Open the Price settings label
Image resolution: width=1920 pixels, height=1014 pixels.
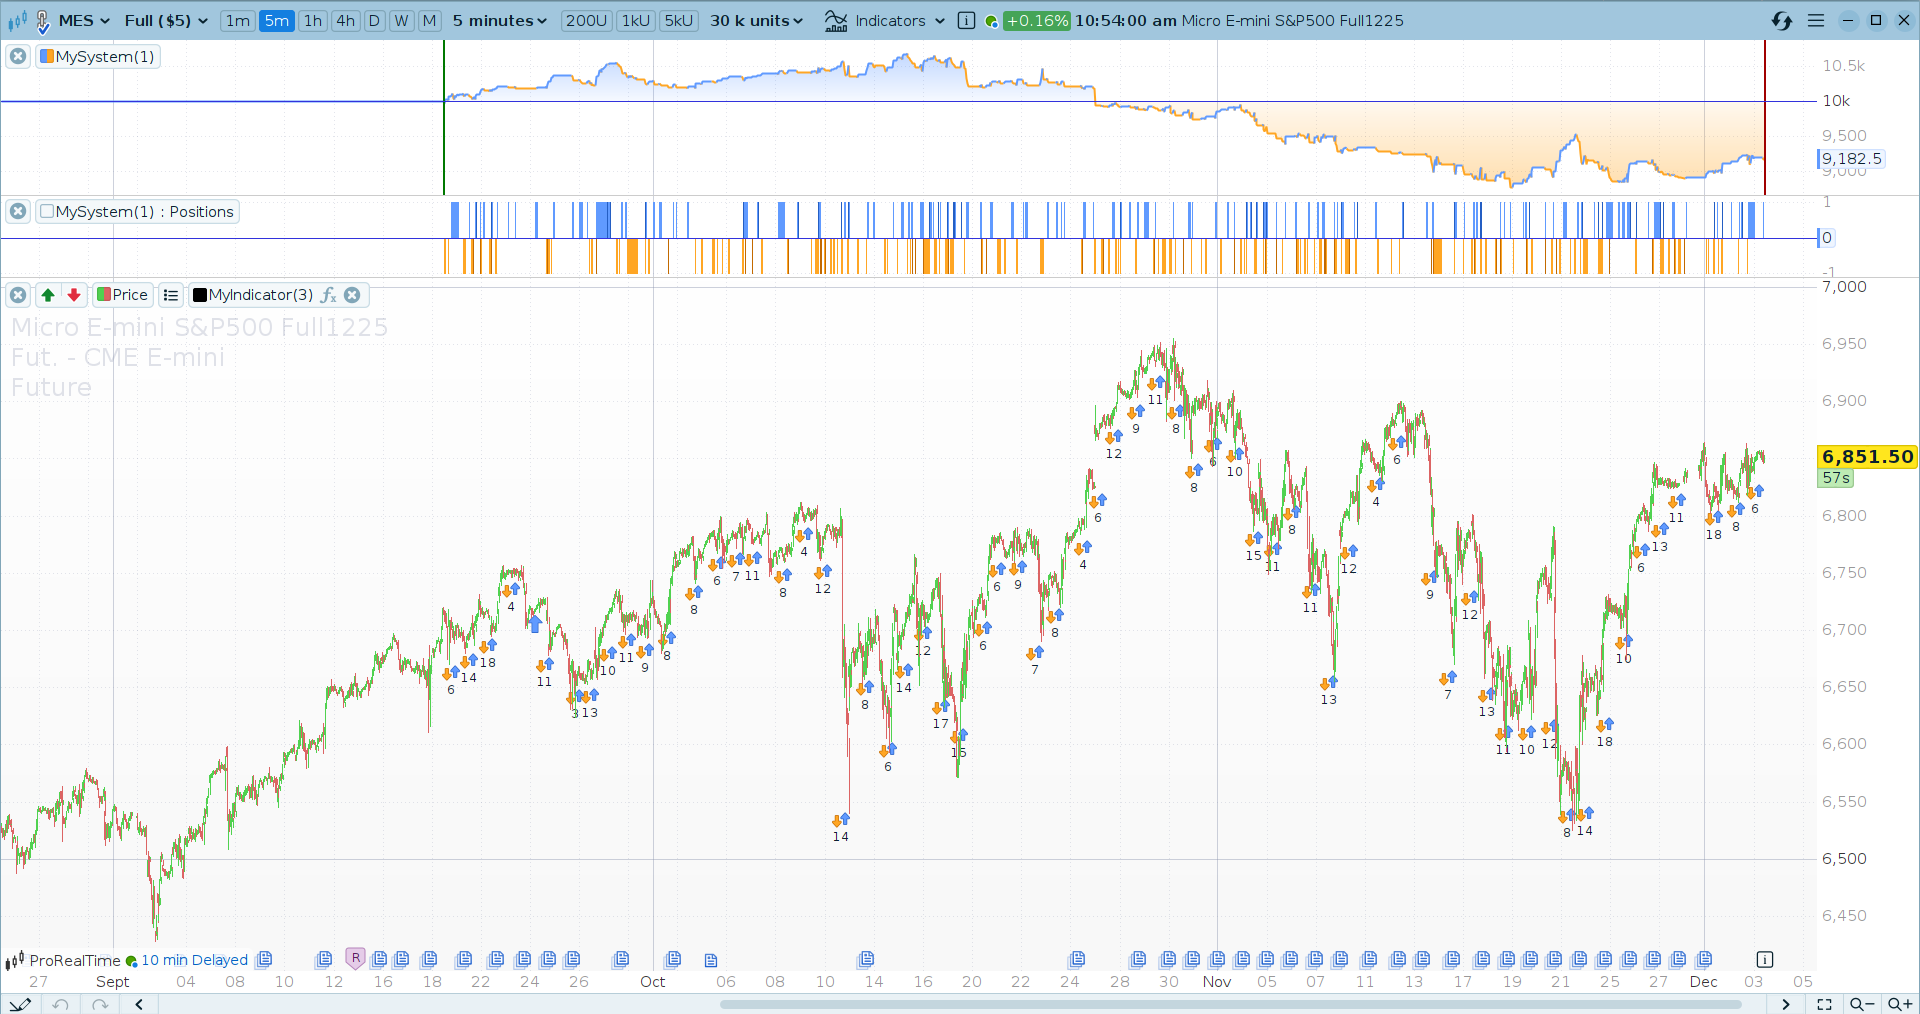click(123, 294)
